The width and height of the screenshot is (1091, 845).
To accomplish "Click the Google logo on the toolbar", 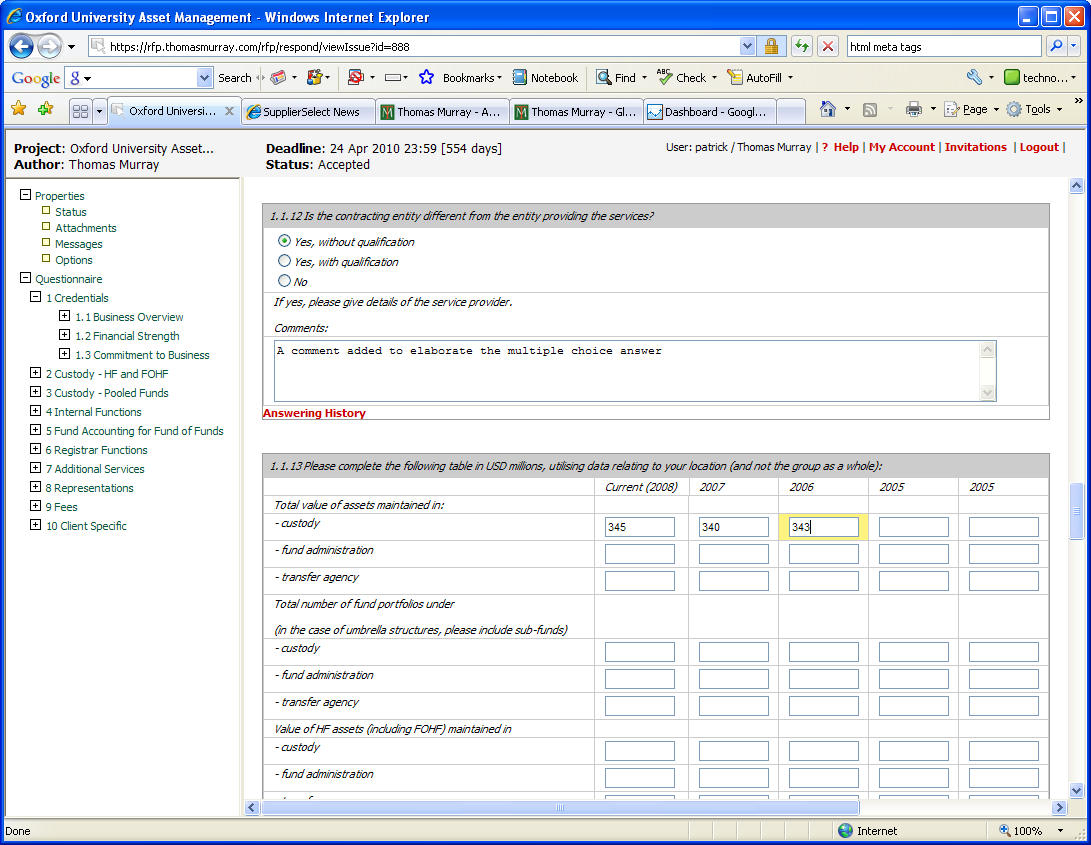I will [36, 78].
